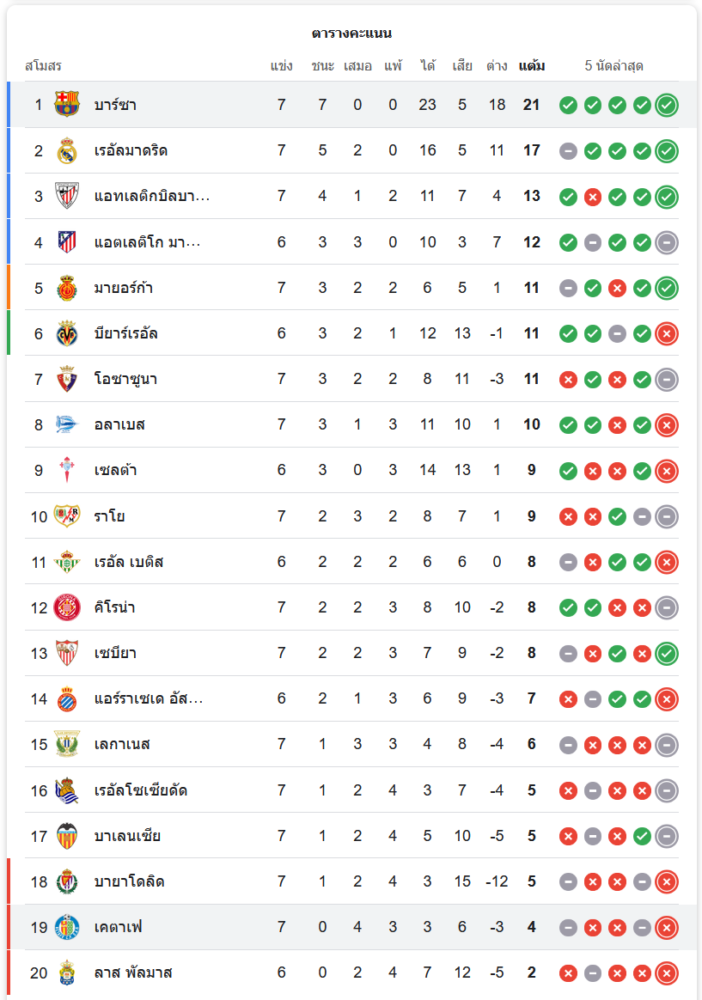This screenshot has height=1000, width=702.
Task: Click the แต้ม points column header
Action: [x=532, y=66]
